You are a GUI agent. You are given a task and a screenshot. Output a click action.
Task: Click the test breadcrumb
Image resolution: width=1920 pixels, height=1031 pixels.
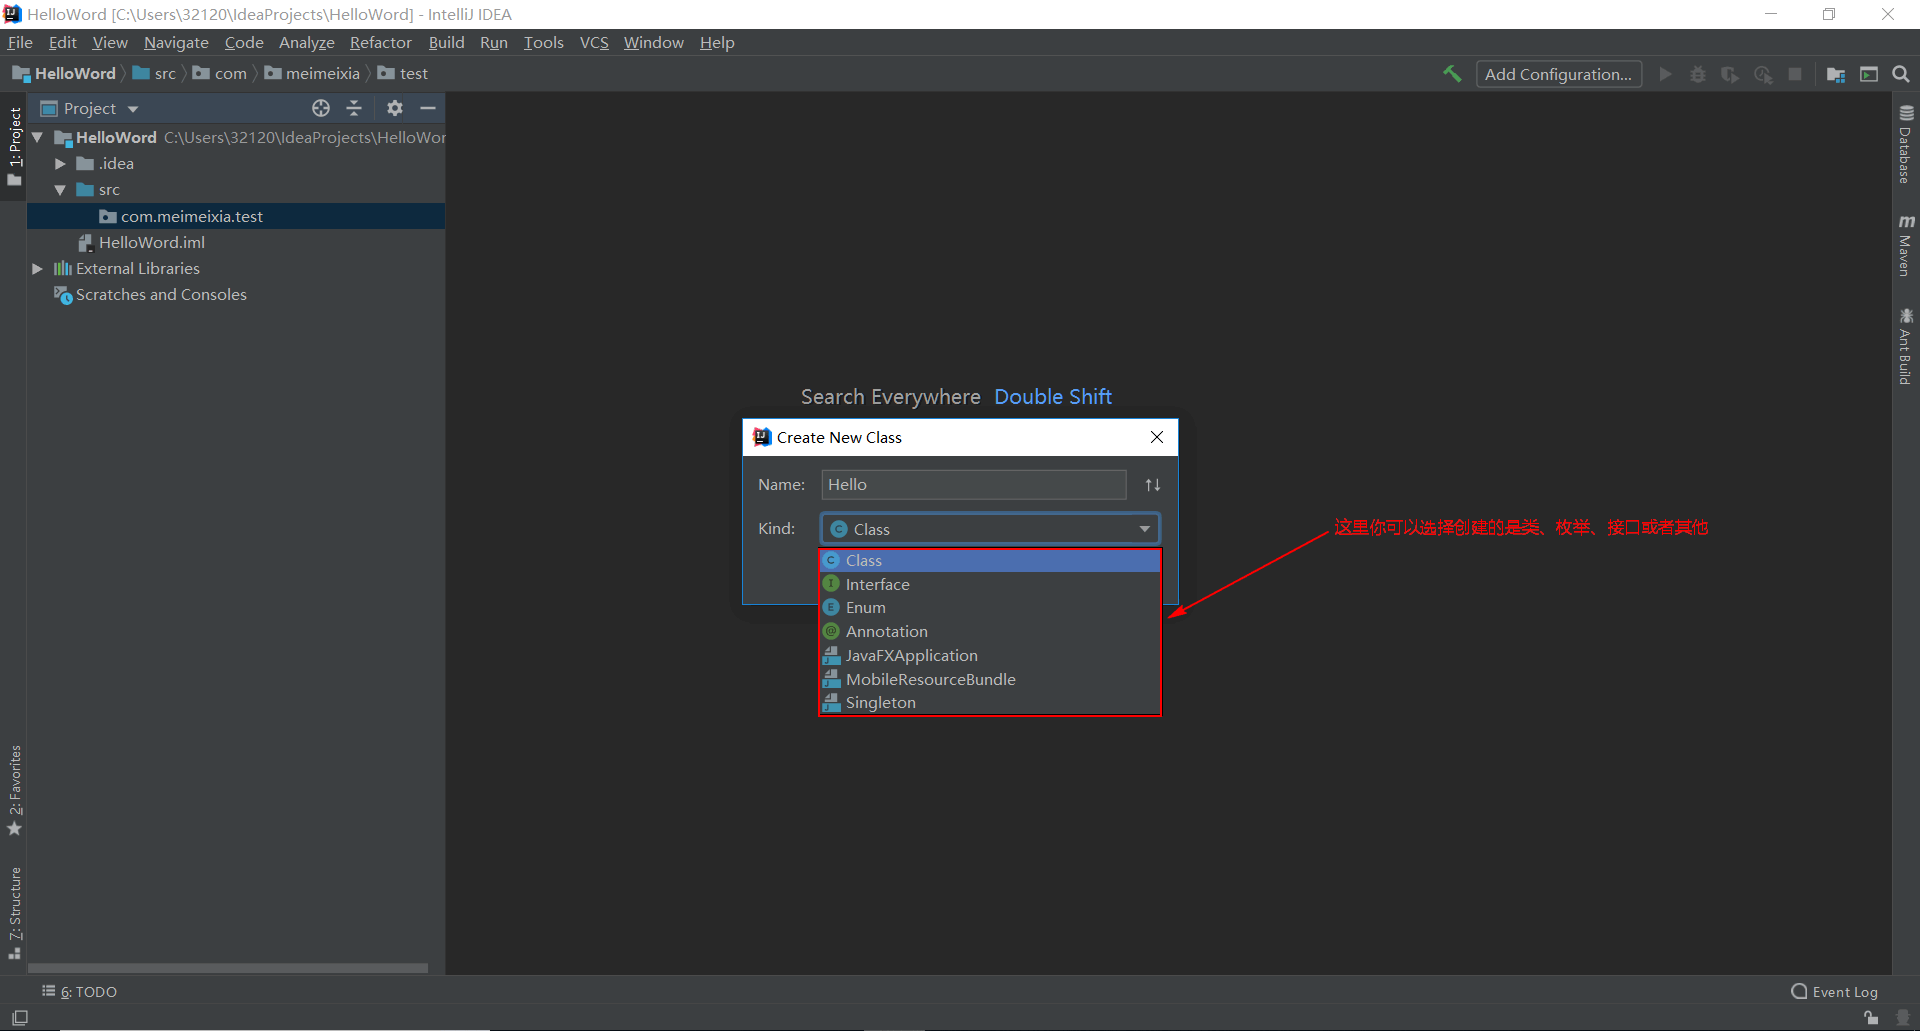tap(403, 74)
